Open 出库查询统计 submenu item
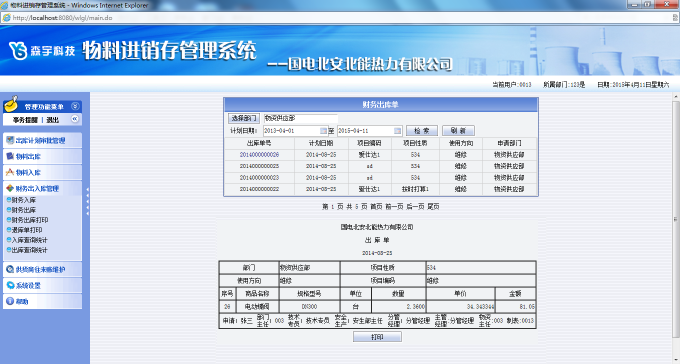The width and height of the screenshot is (680, 364). 30,250
